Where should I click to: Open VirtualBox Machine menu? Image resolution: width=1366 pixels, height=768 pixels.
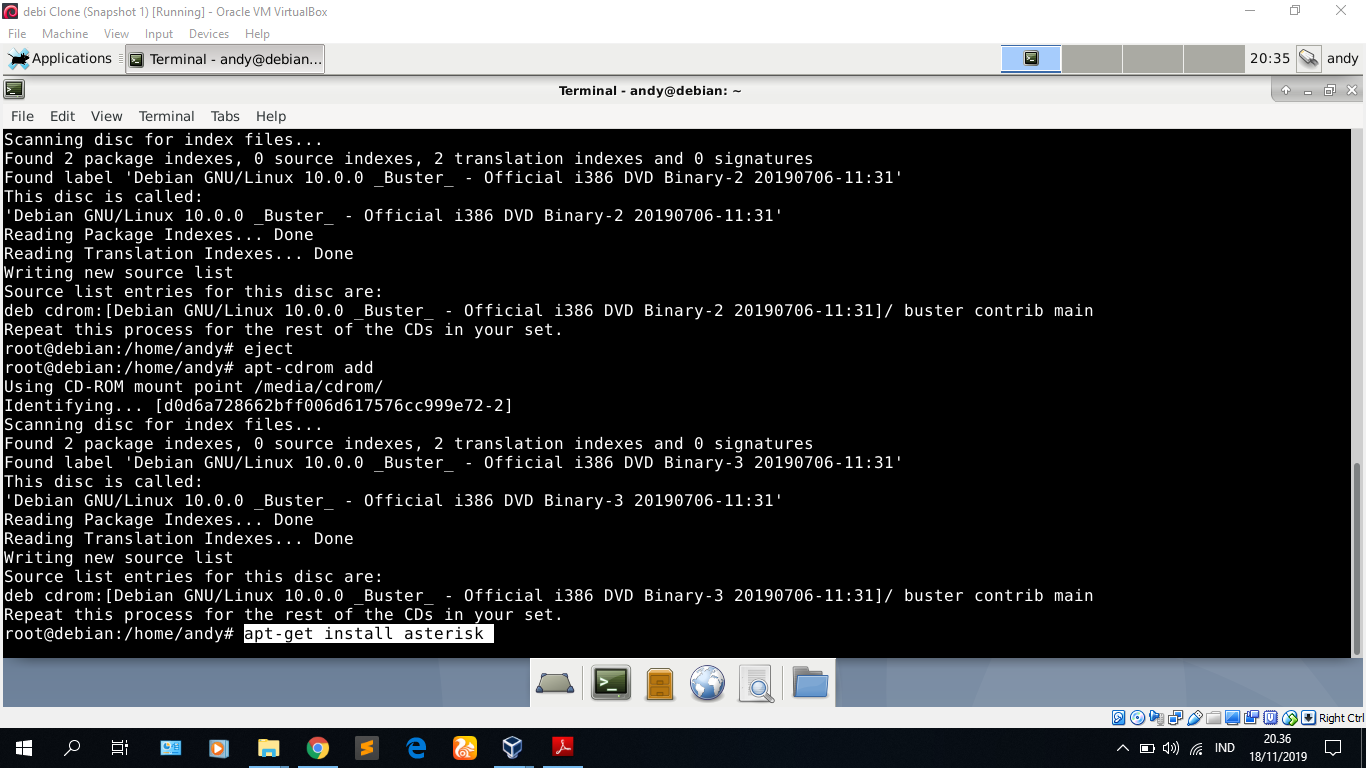65,34
